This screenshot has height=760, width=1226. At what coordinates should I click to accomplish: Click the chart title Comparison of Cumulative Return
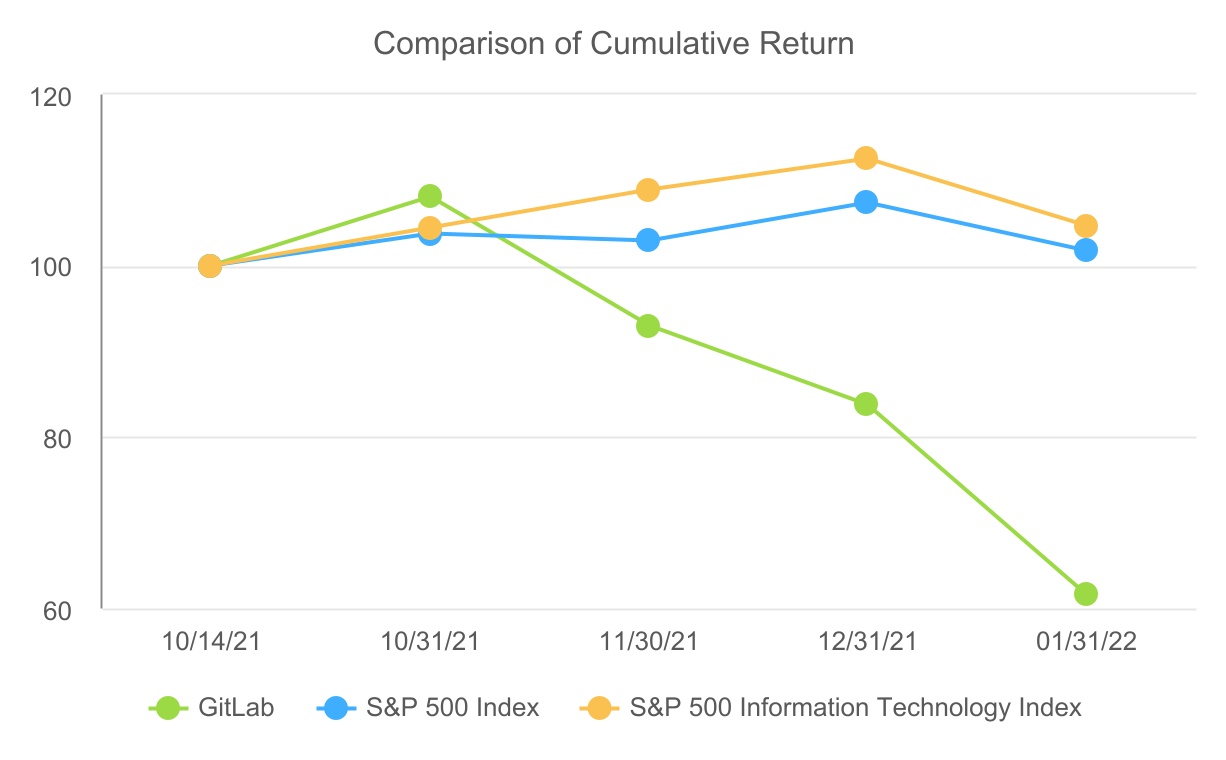613,44
